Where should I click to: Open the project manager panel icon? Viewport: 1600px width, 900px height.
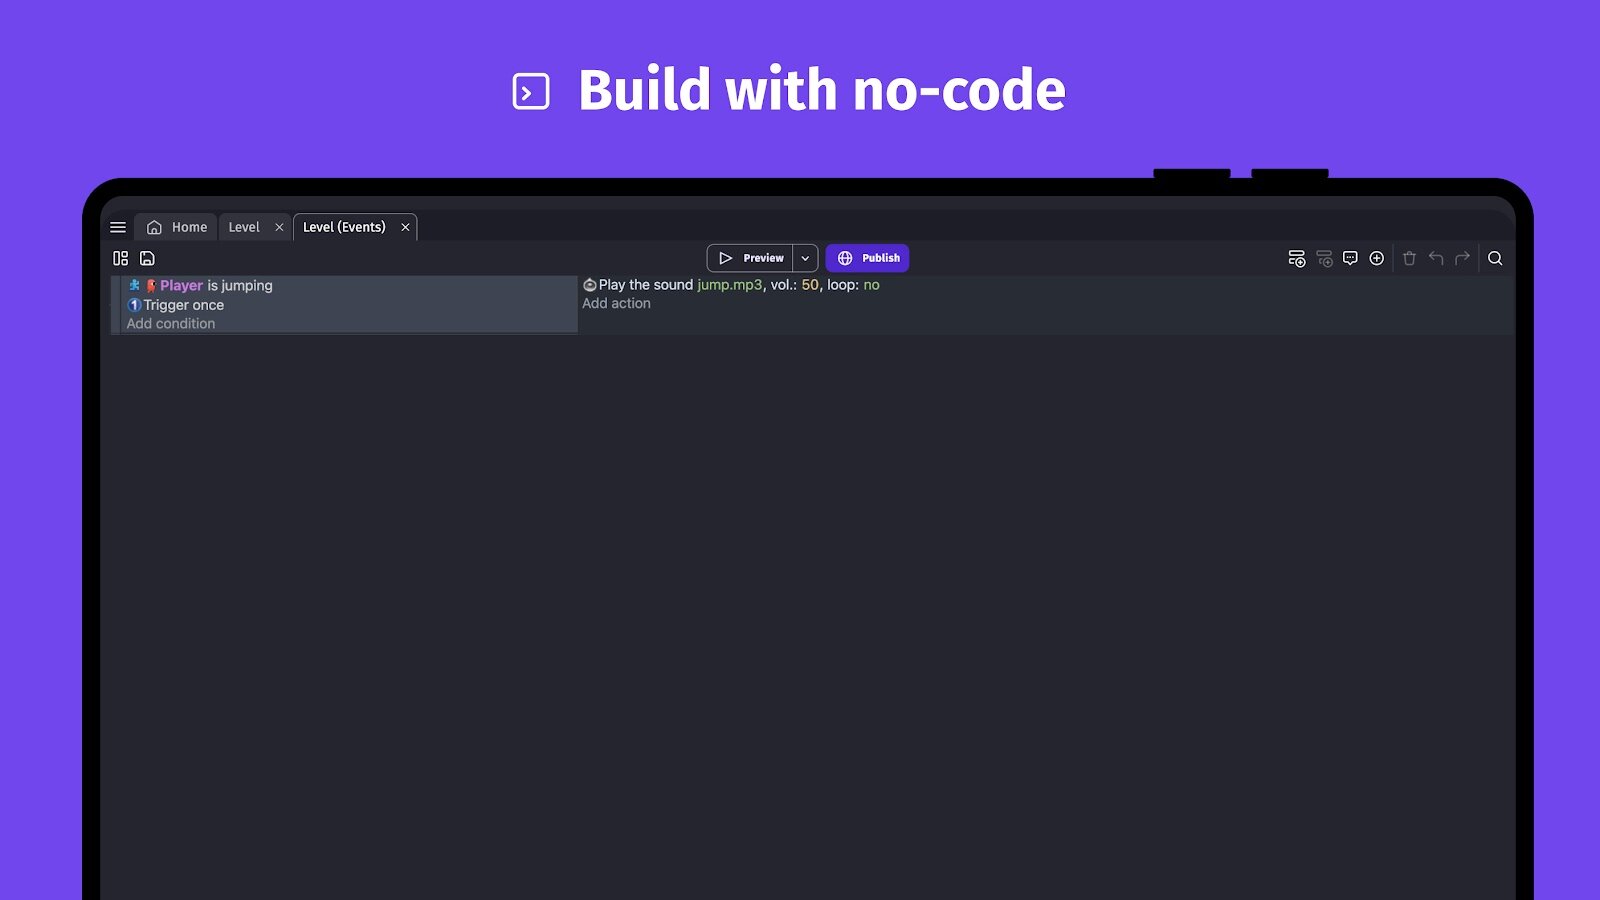click(121, 258)
